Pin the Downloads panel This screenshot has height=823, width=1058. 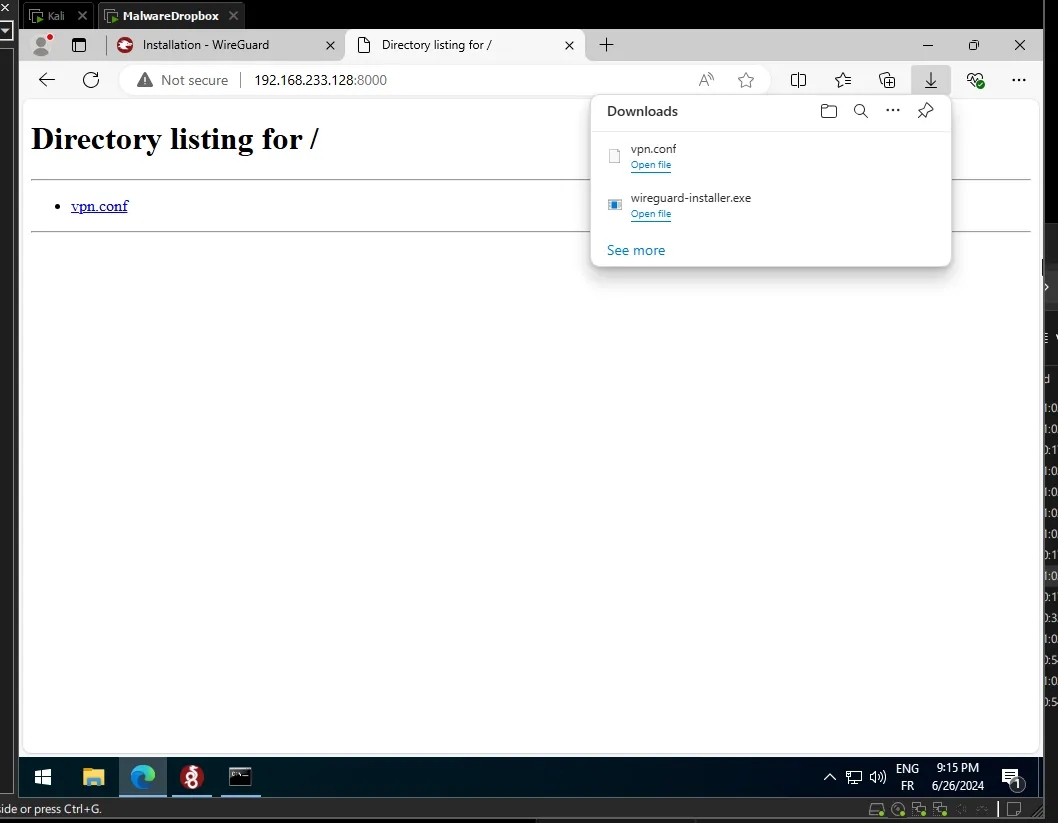925,111
